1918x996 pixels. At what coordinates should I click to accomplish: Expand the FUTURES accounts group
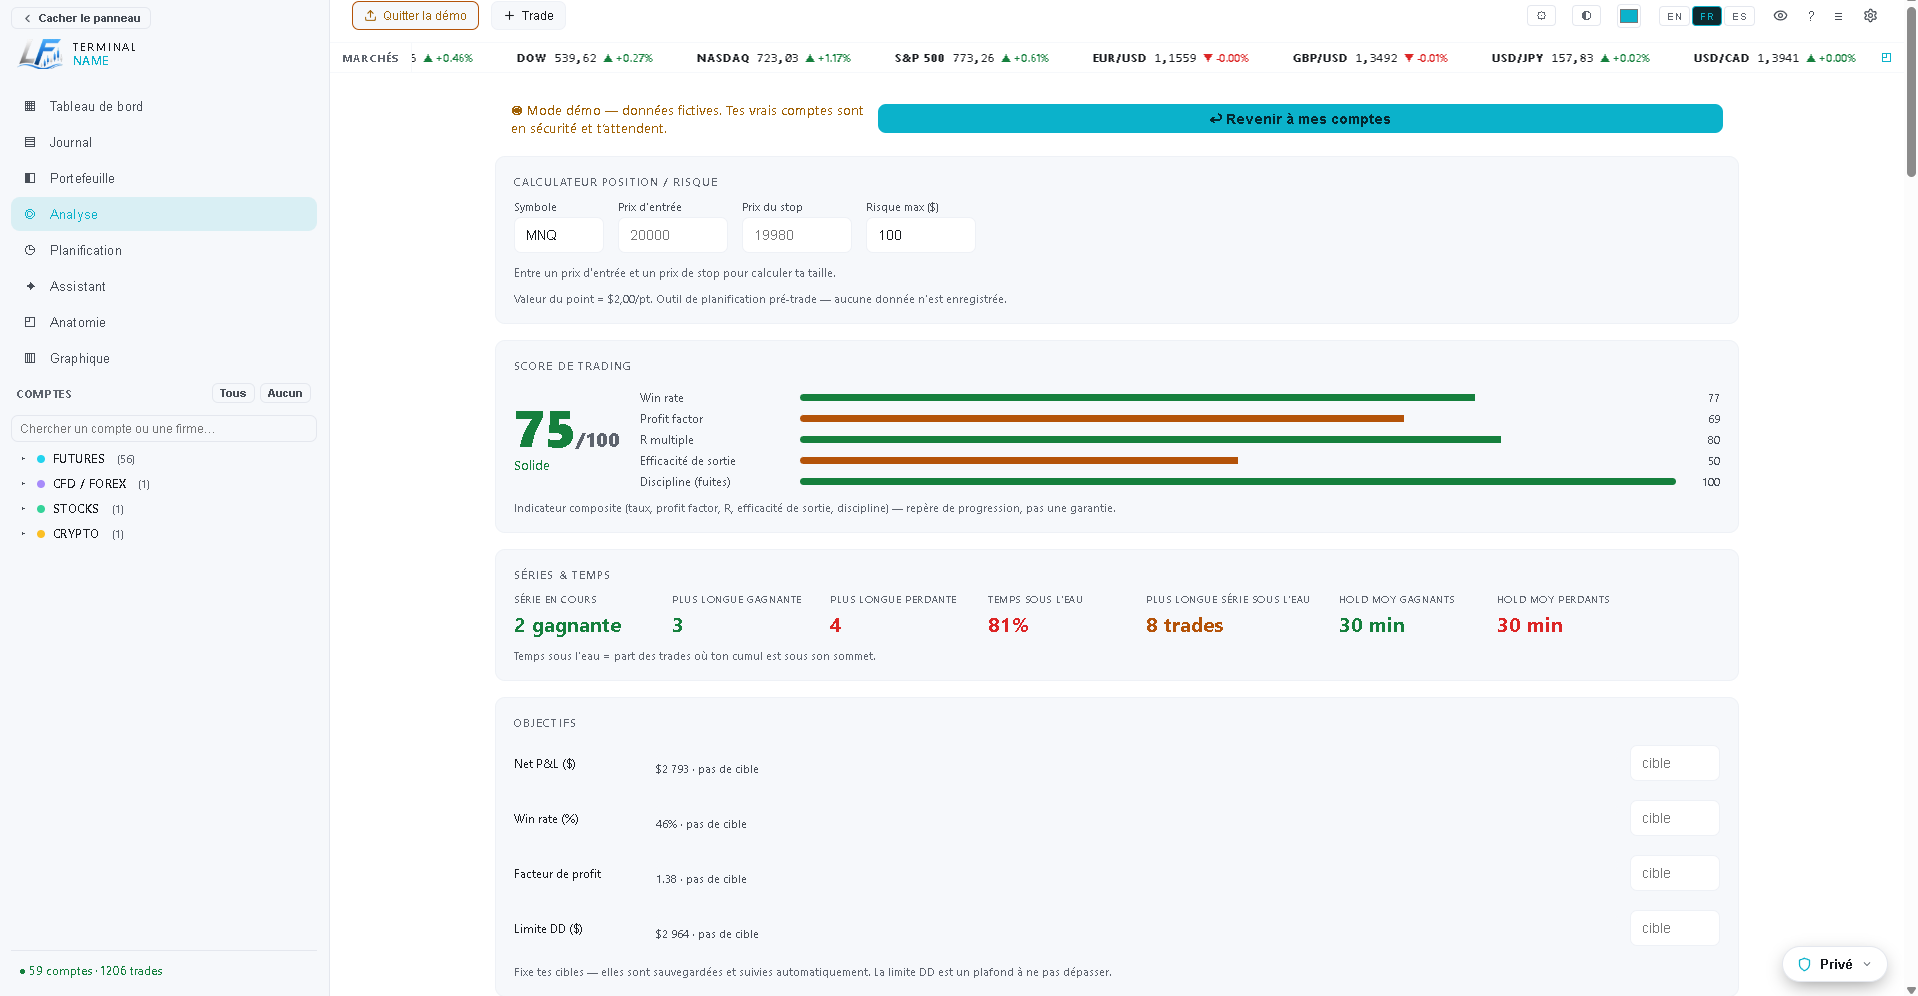coord(23,459)
